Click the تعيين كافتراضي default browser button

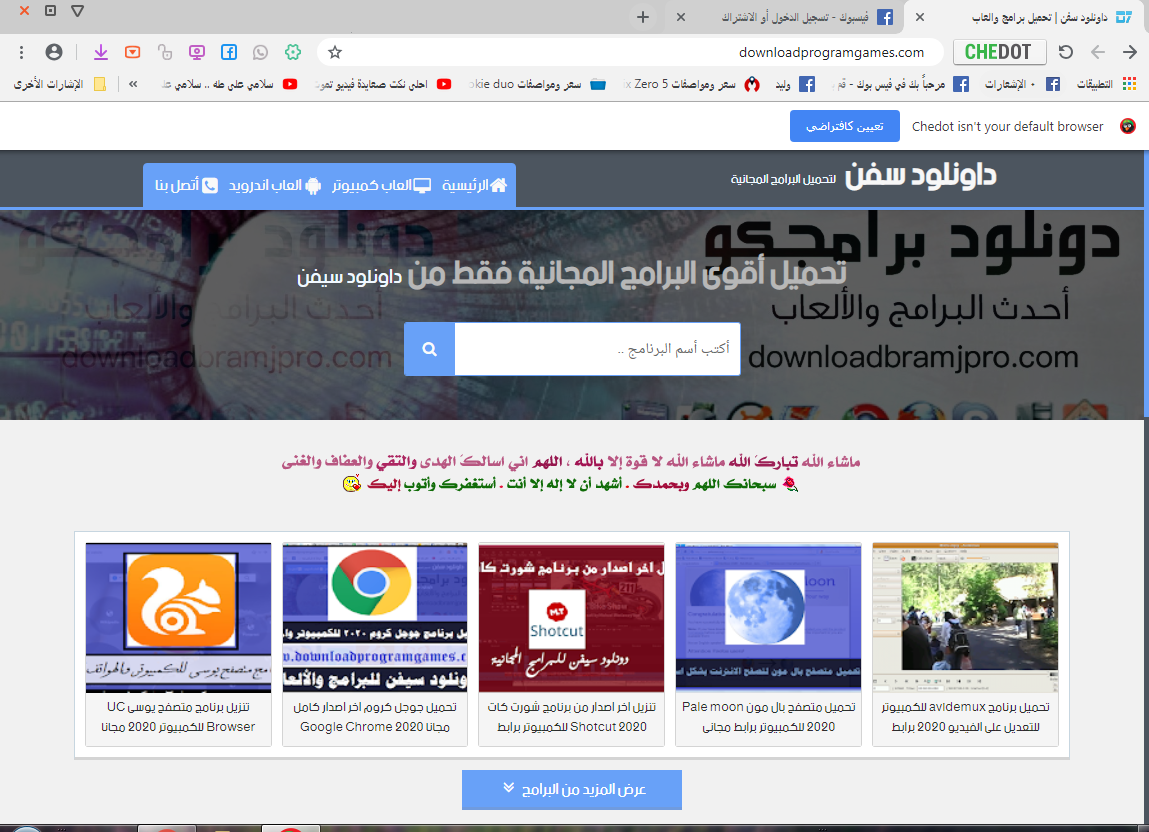click(844, 126)
